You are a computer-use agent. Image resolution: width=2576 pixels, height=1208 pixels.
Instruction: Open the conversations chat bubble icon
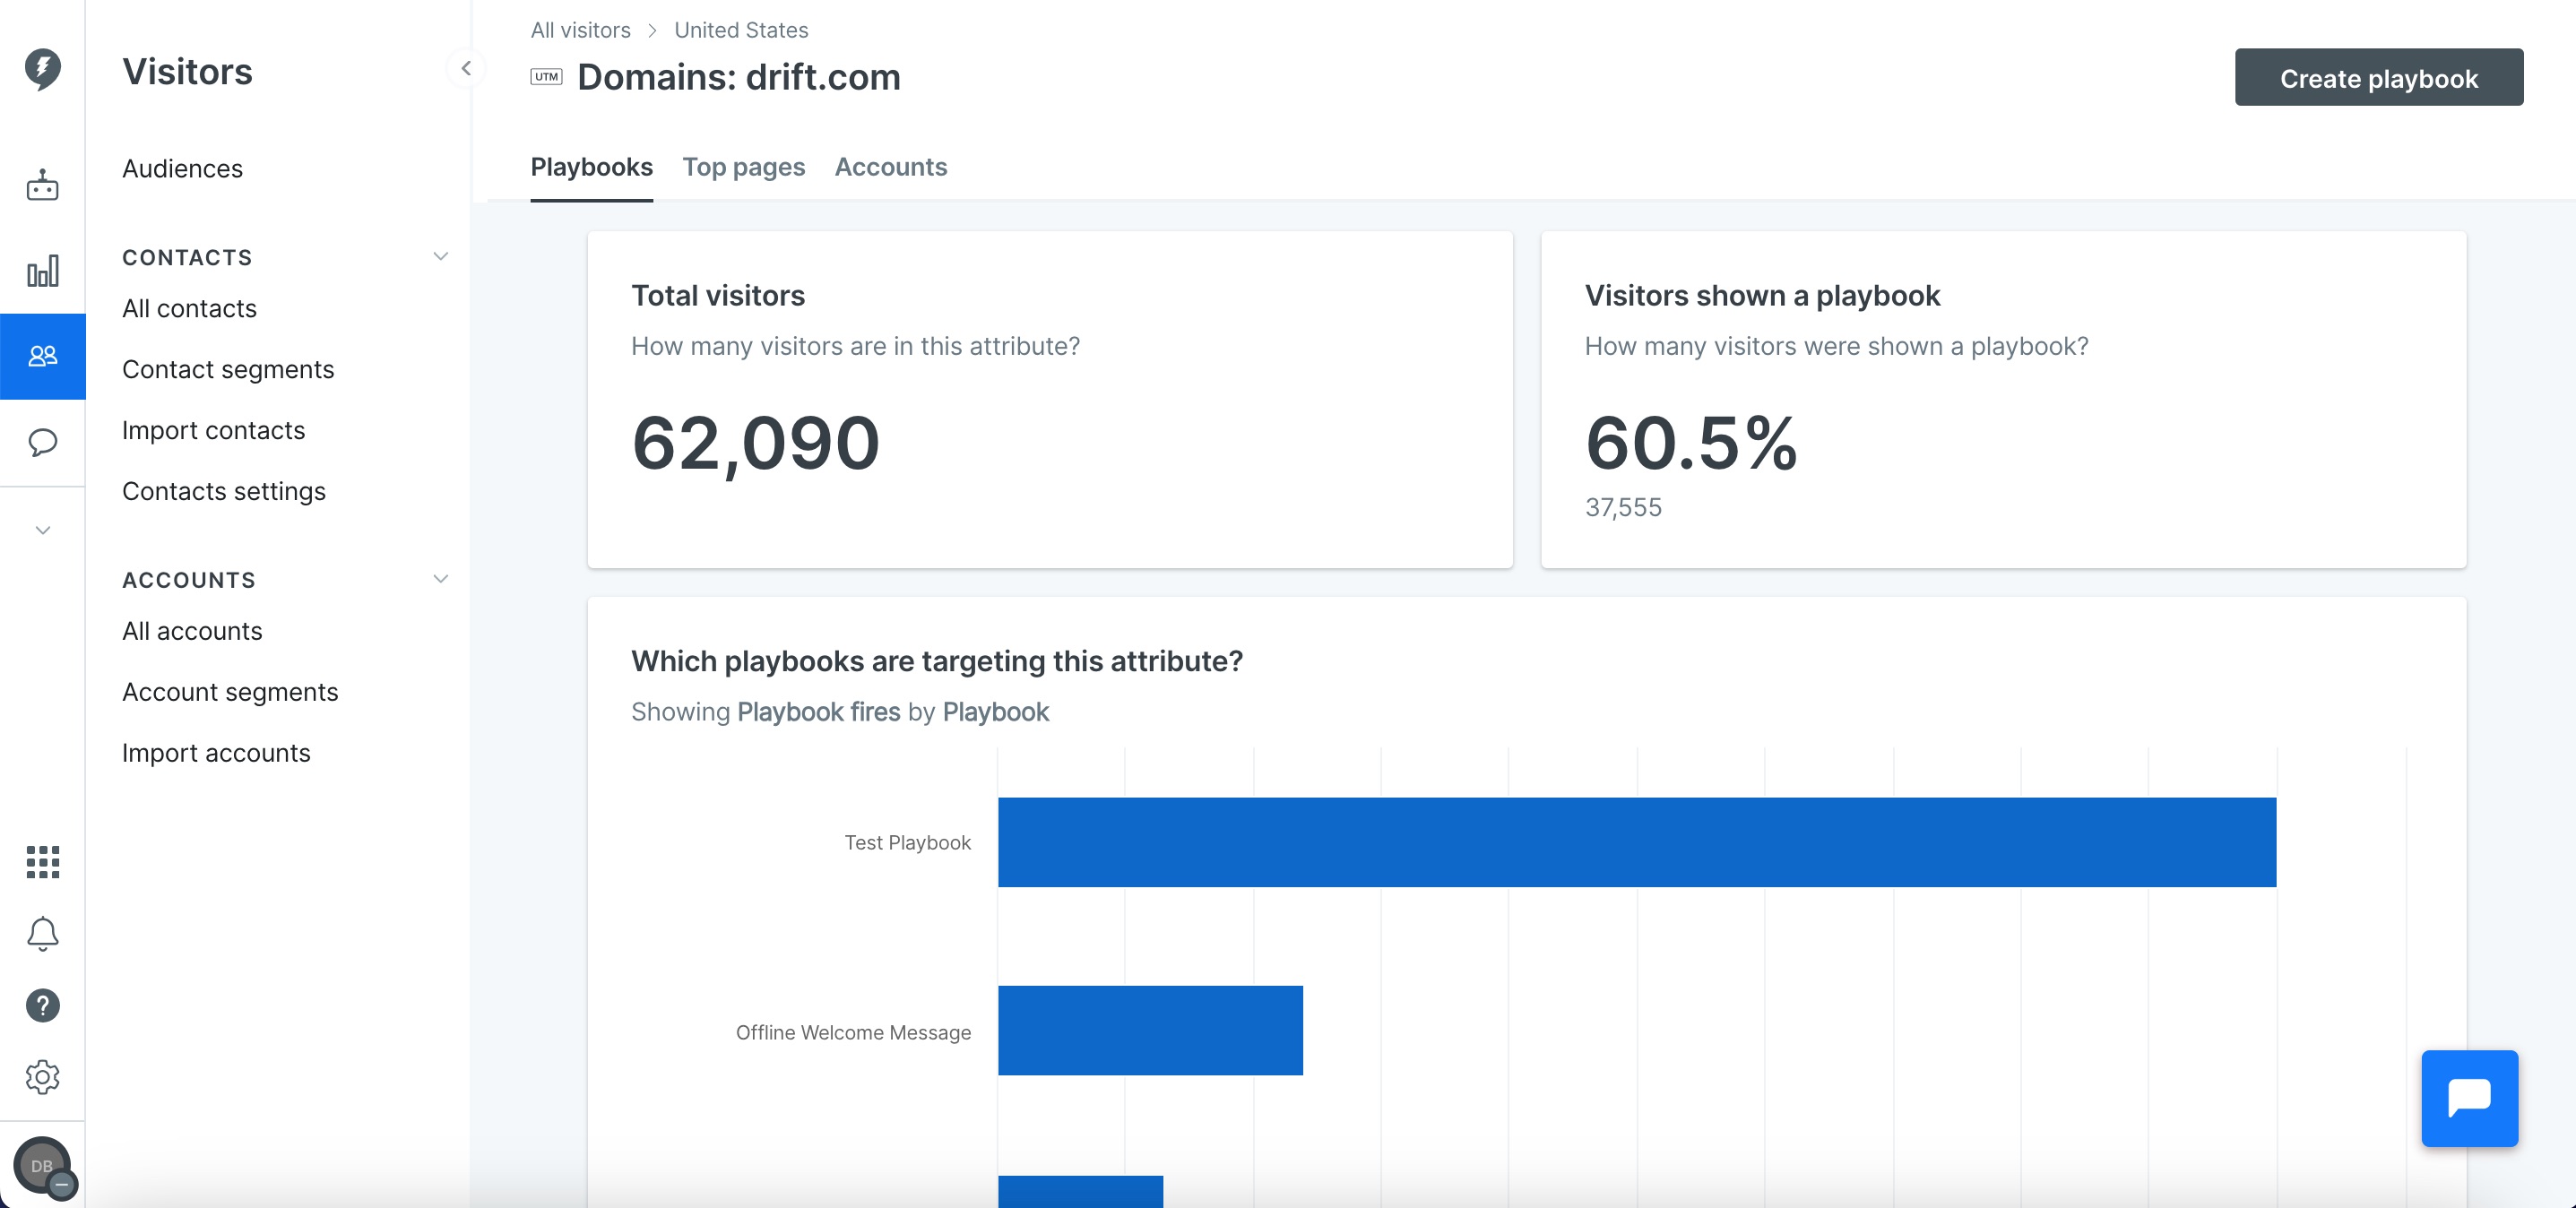click(42, 442)
